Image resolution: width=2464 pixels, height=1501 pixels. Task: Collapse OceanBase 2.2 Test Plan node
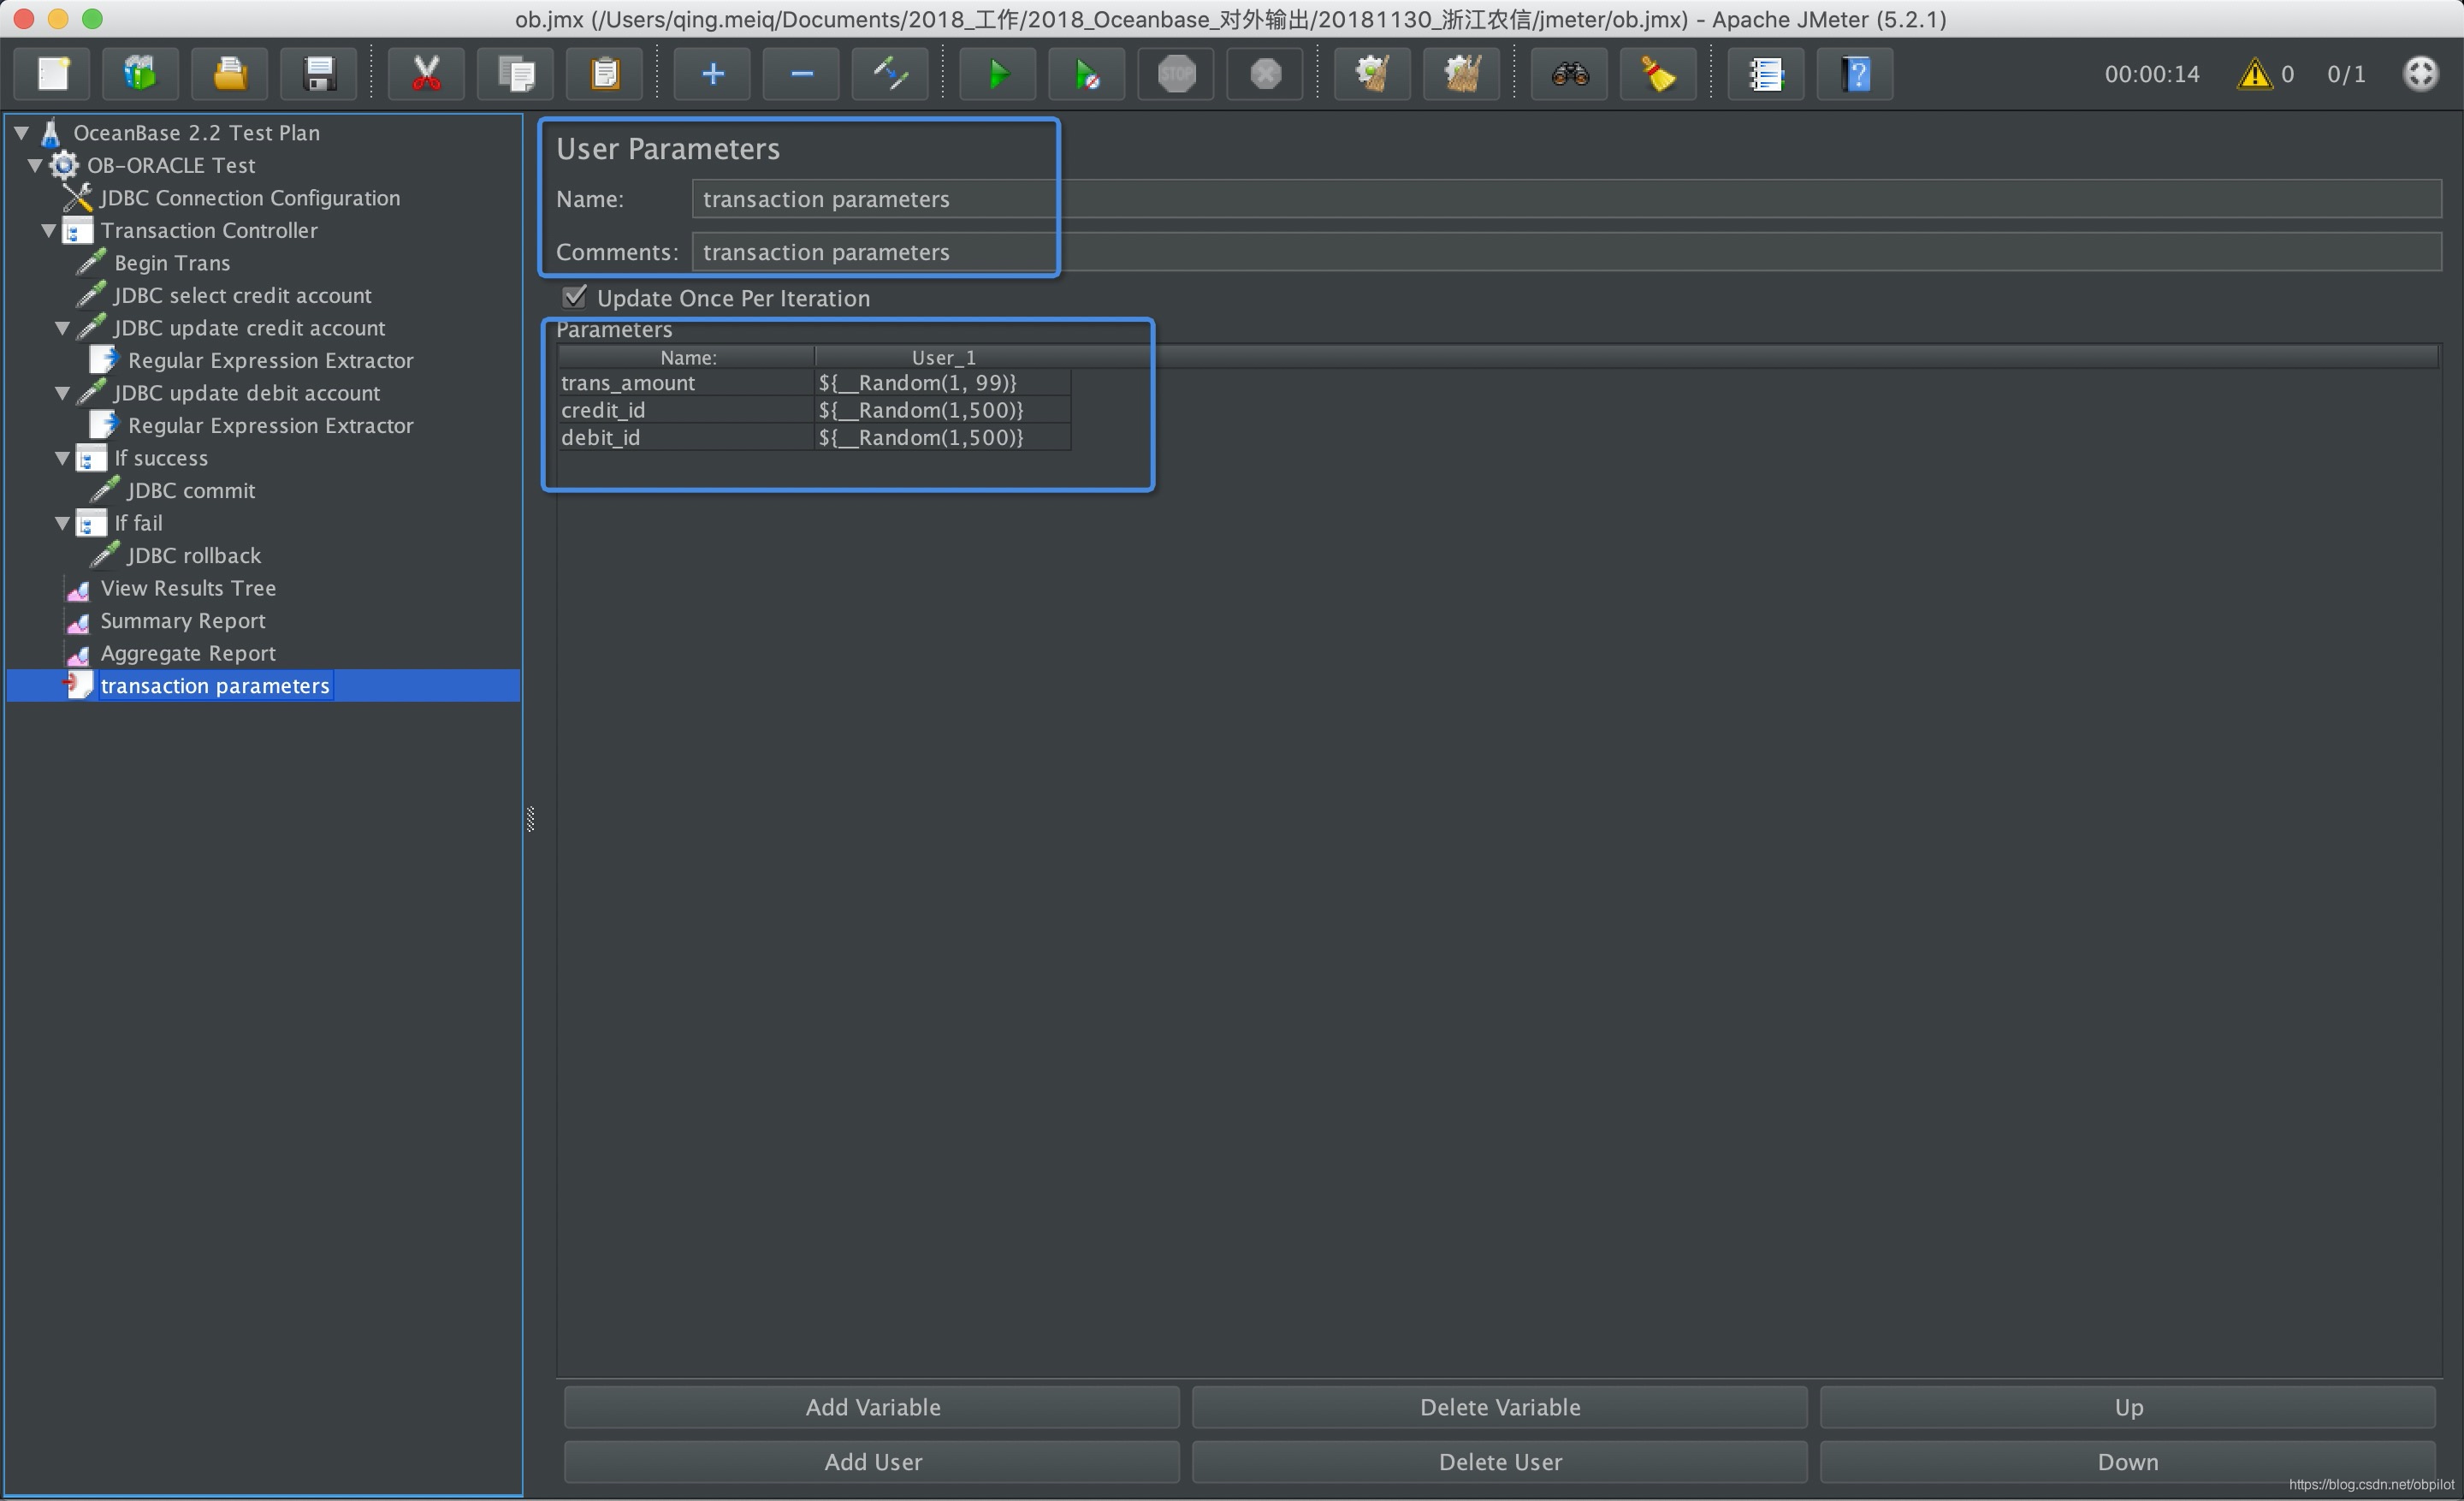point(21,132)
